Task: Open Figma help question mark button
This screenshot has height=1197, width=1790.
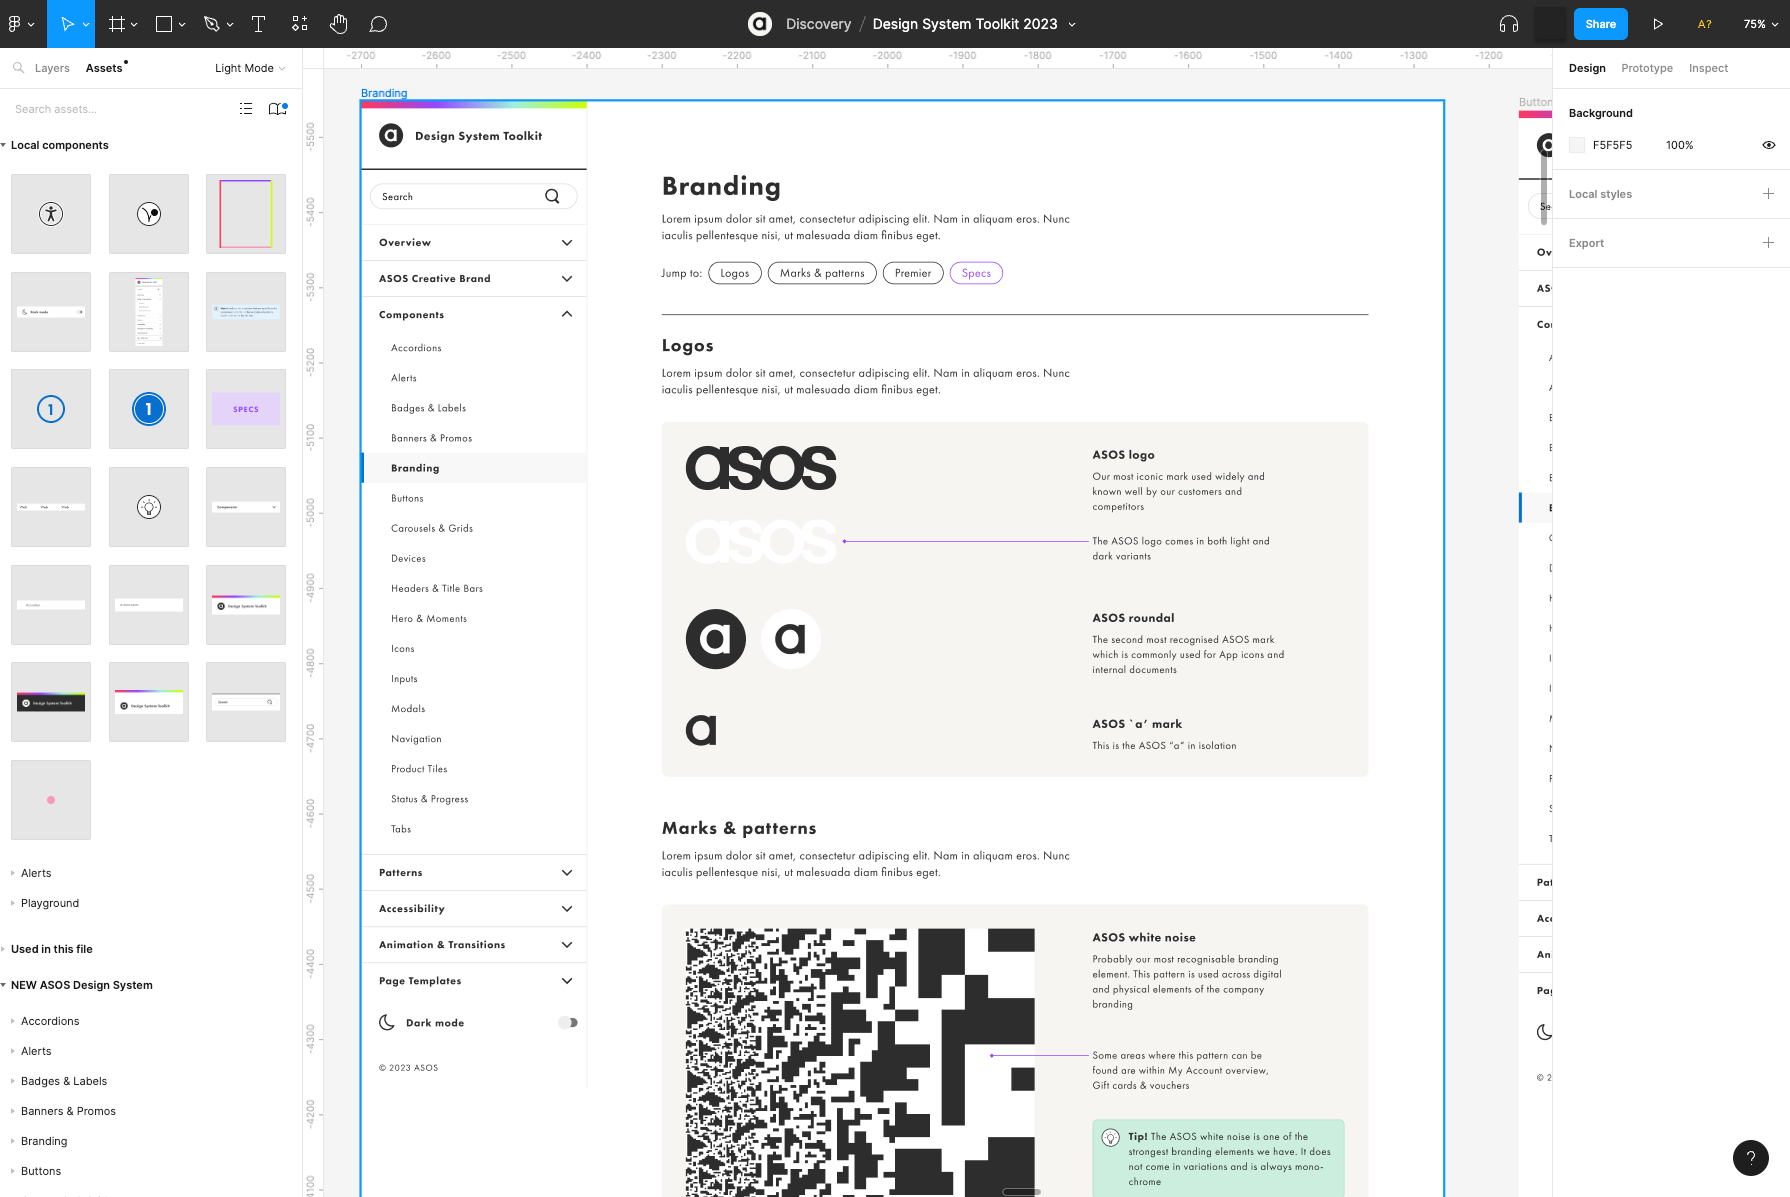Action: pos(1750,1158)
